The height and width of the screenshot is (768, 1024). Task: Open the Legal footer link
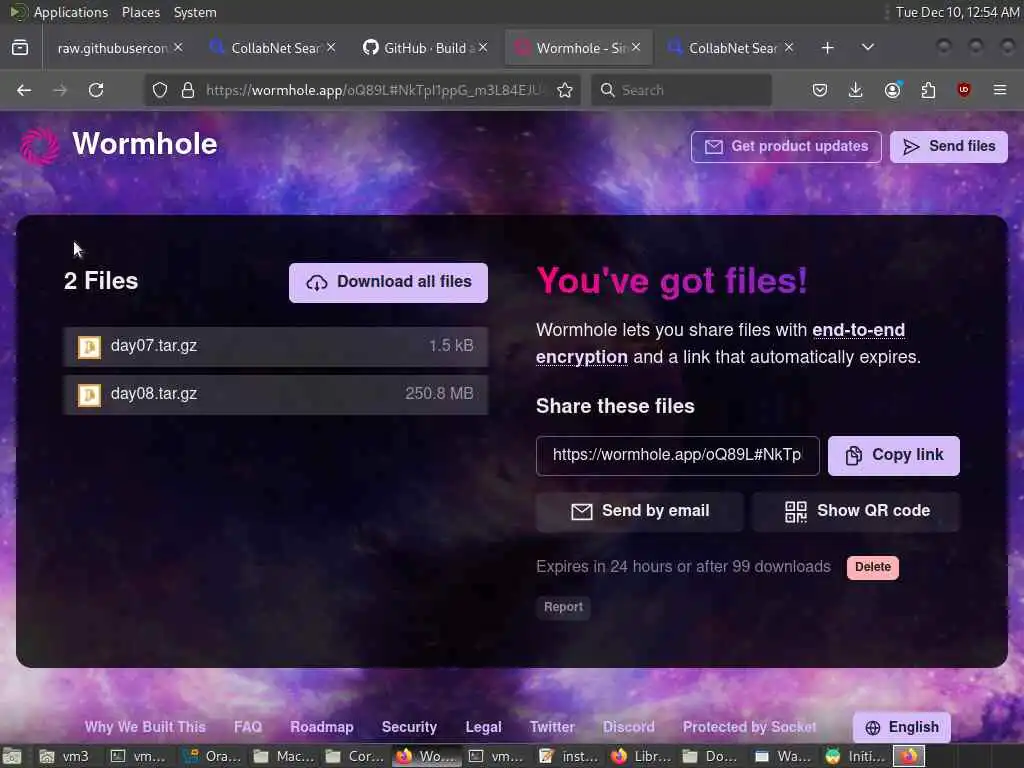point(483,727)
